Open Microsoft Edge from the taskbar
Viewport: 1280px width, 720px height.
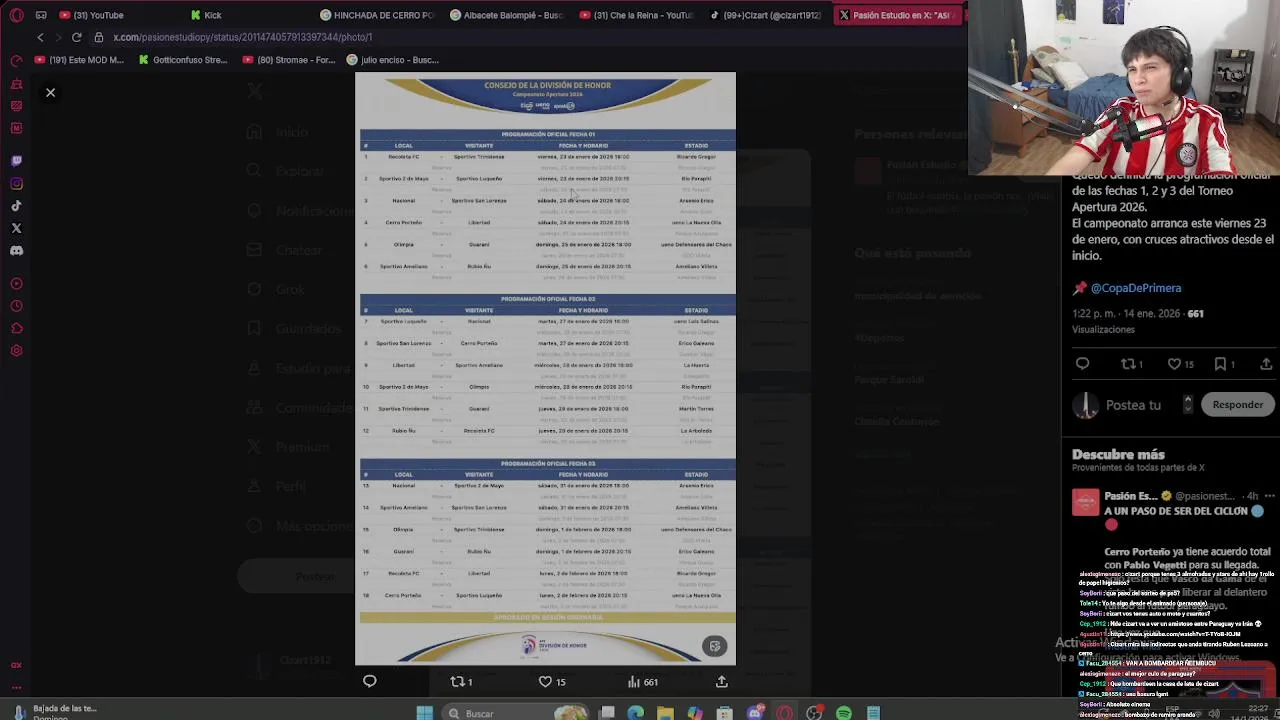pos(636,713)
